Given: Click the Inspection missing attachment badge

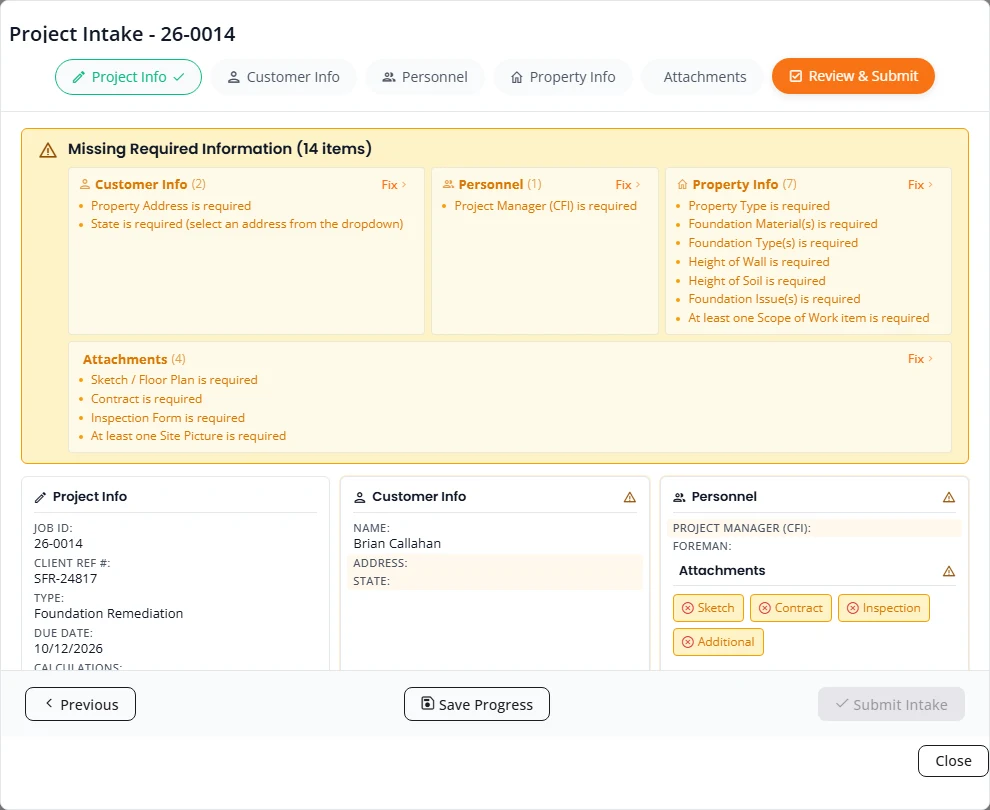Looking at the screenshot, I should click(x=883, y=608).
